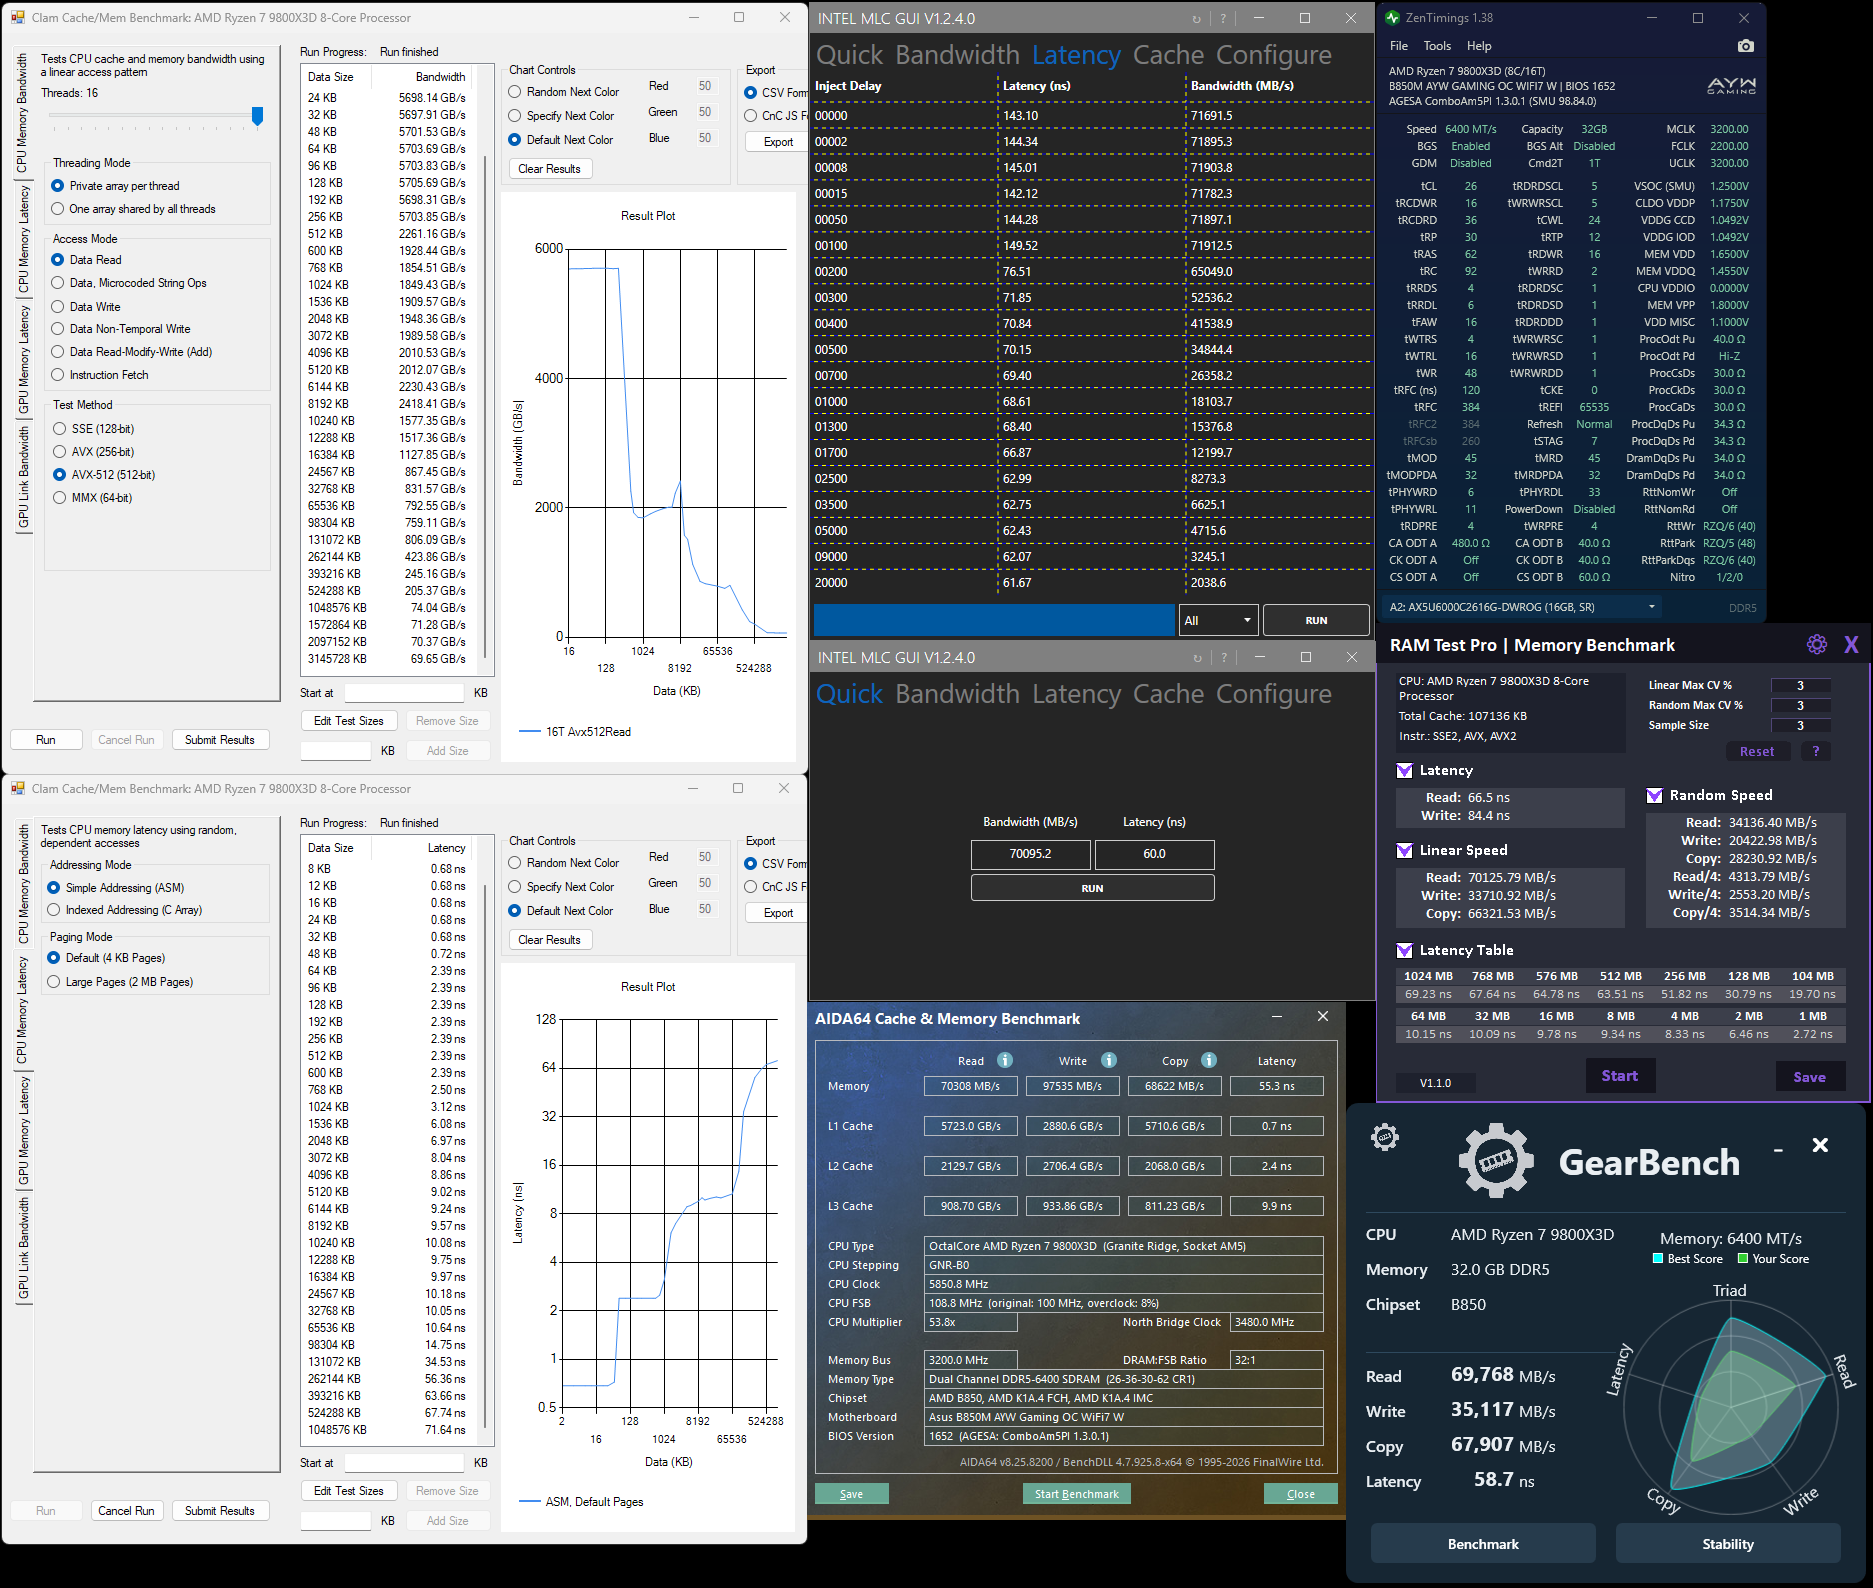Viewport: 1873px width, 1588px height.
Task: Click ZenTimings app icon in title bar
Action: (x=1392, y=18)
